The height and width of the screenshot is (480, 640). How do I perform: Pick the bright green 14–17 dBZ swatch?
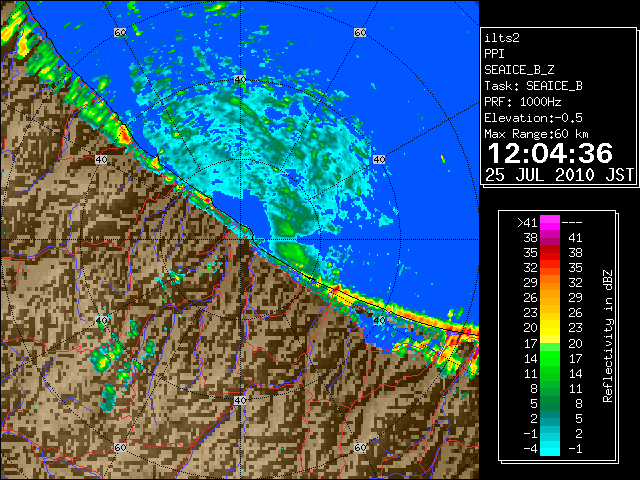click(549, 358)
